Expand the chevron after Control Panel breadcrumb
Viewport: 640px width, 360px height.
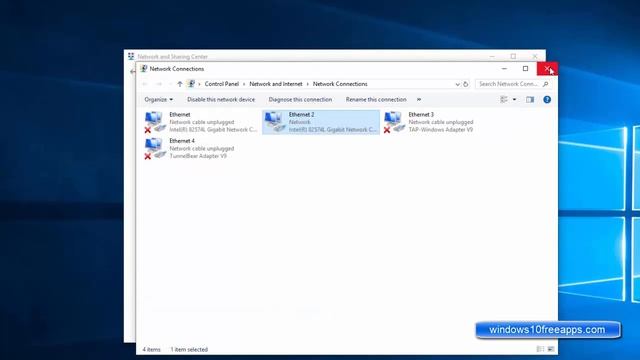pyautogui.click(x=244, y=84)
